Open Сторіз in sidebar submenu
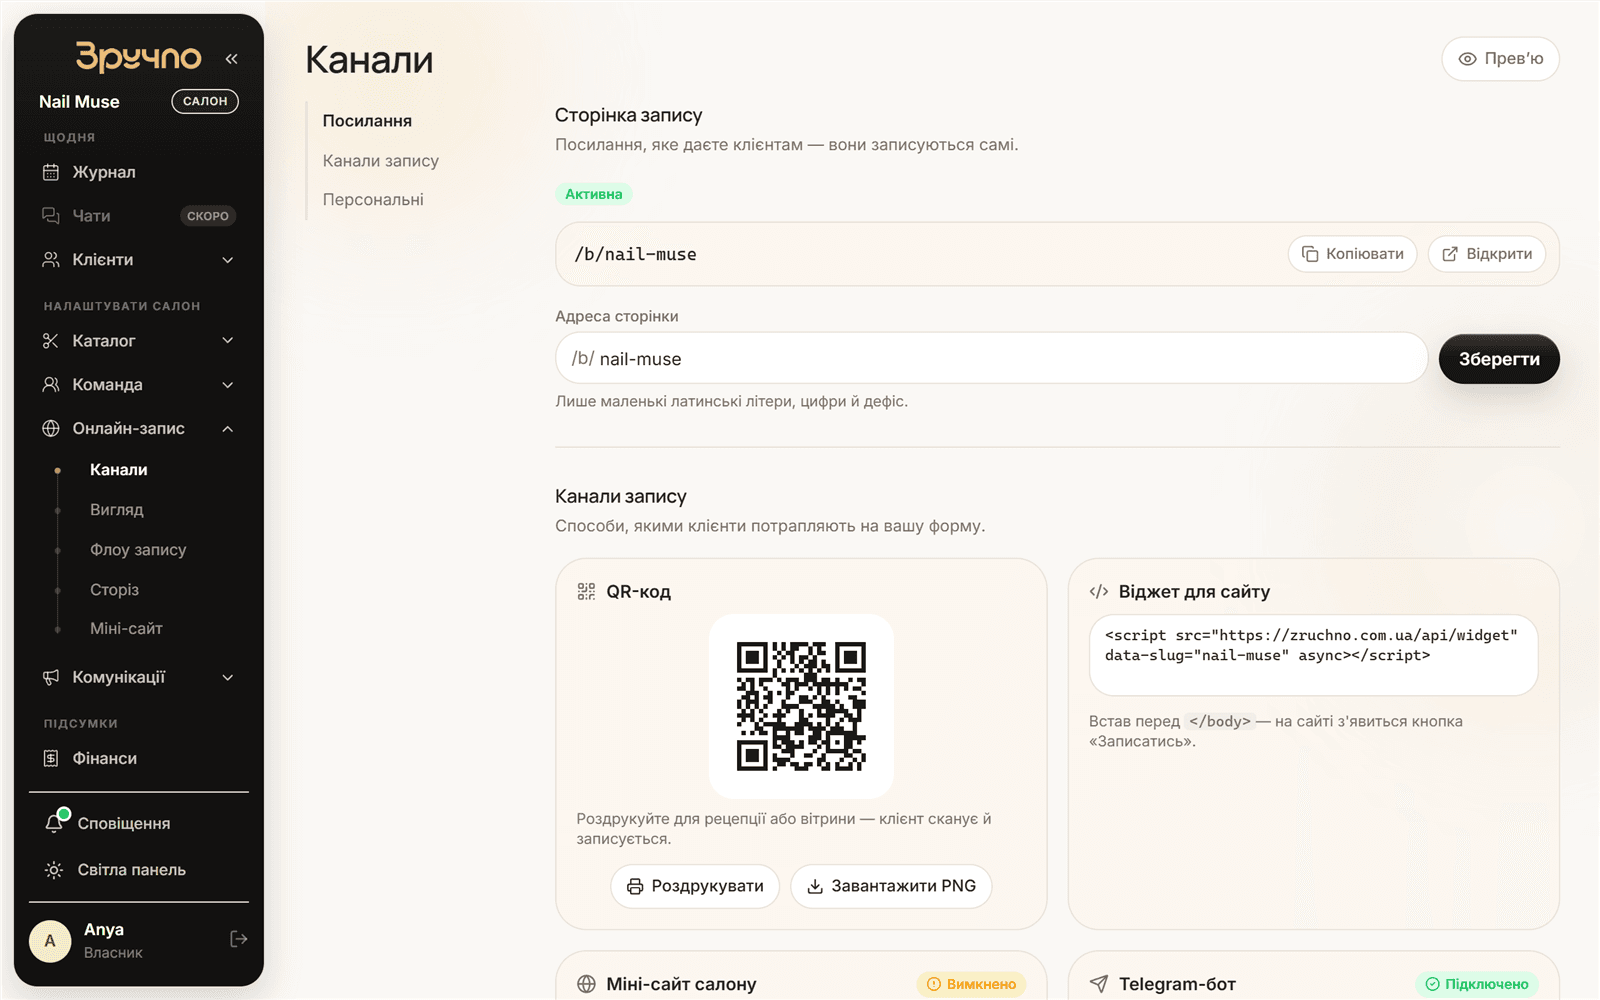1600x1000 pixels. pyautogui.click(x=114, y=590)
